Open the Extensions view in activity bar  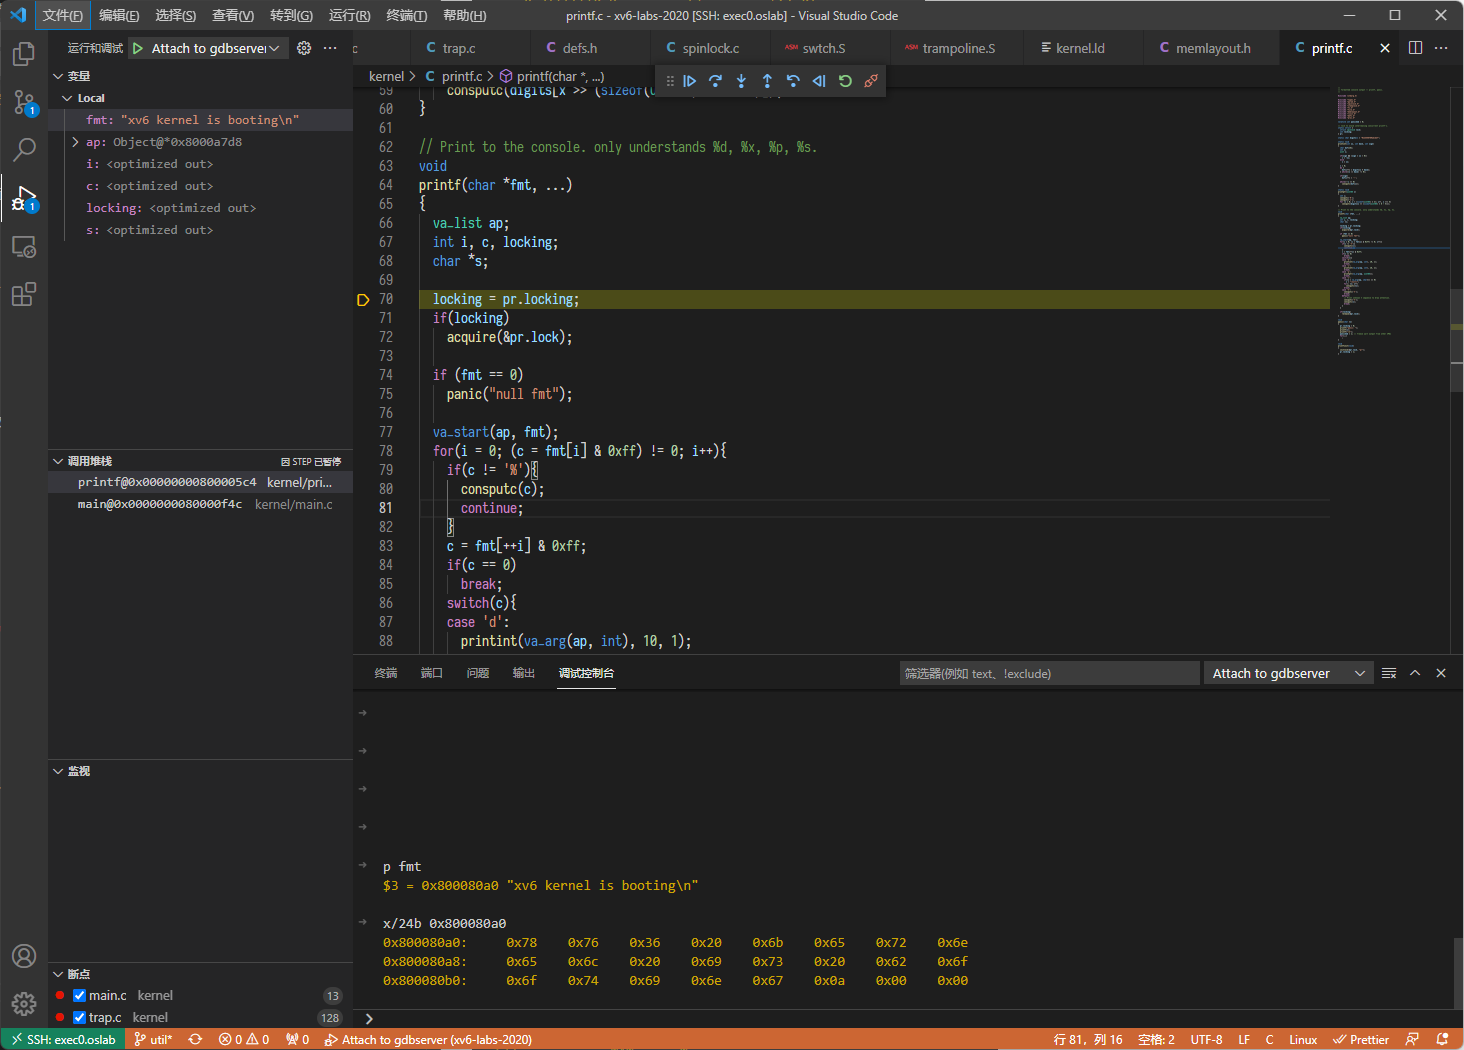(x=23, y=295)
